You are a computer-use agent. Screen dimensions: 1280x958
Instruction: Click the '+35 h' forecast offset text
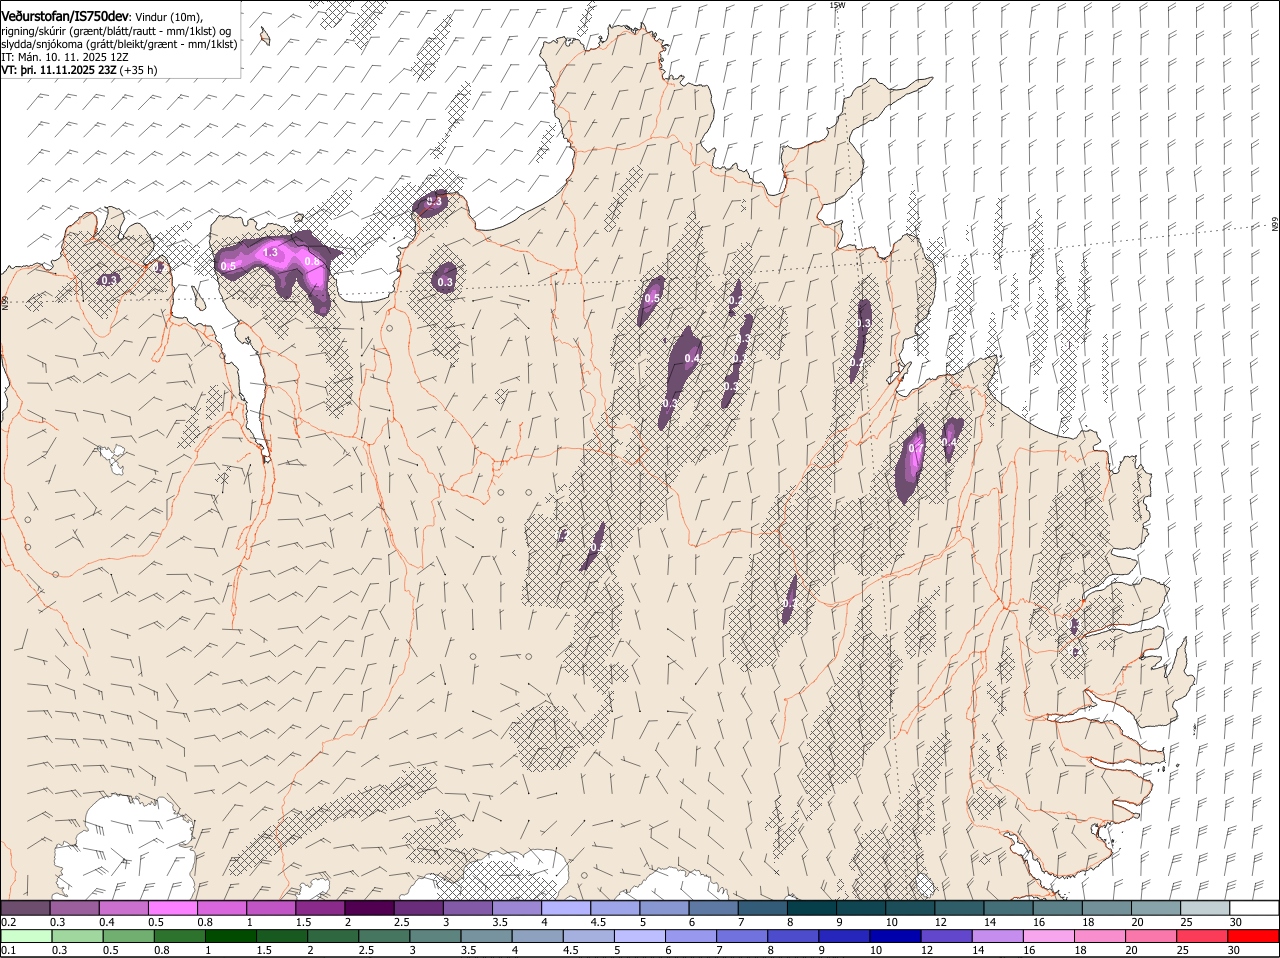(138, 70)
